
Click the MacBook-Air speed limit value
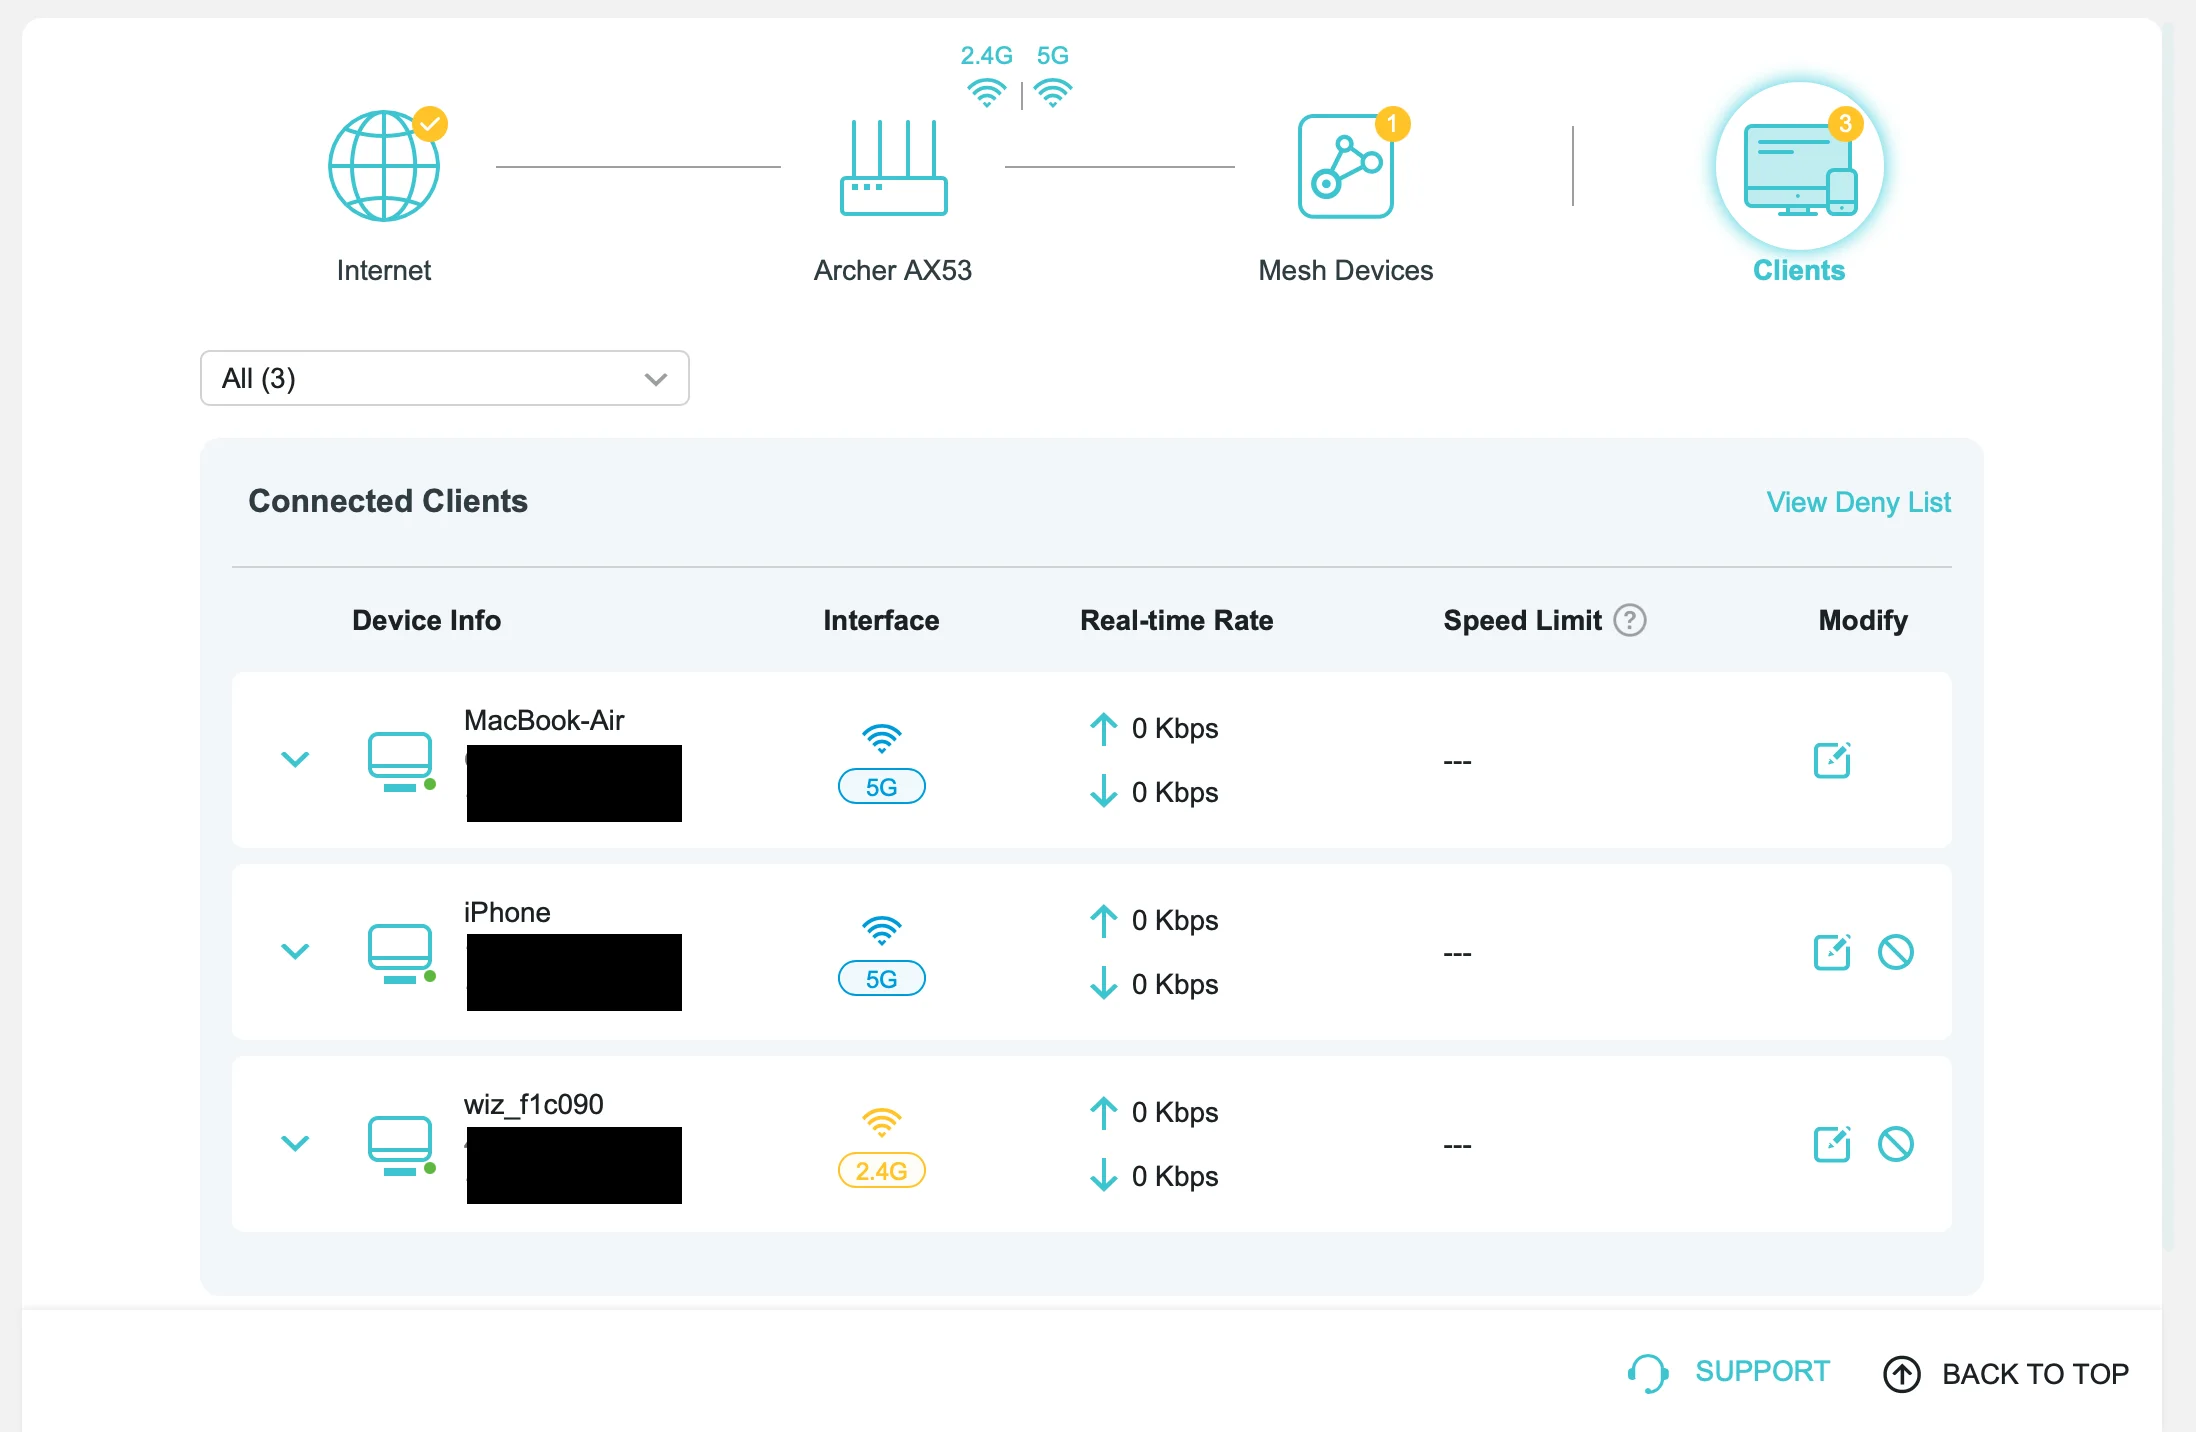(x=1457, y=762)
